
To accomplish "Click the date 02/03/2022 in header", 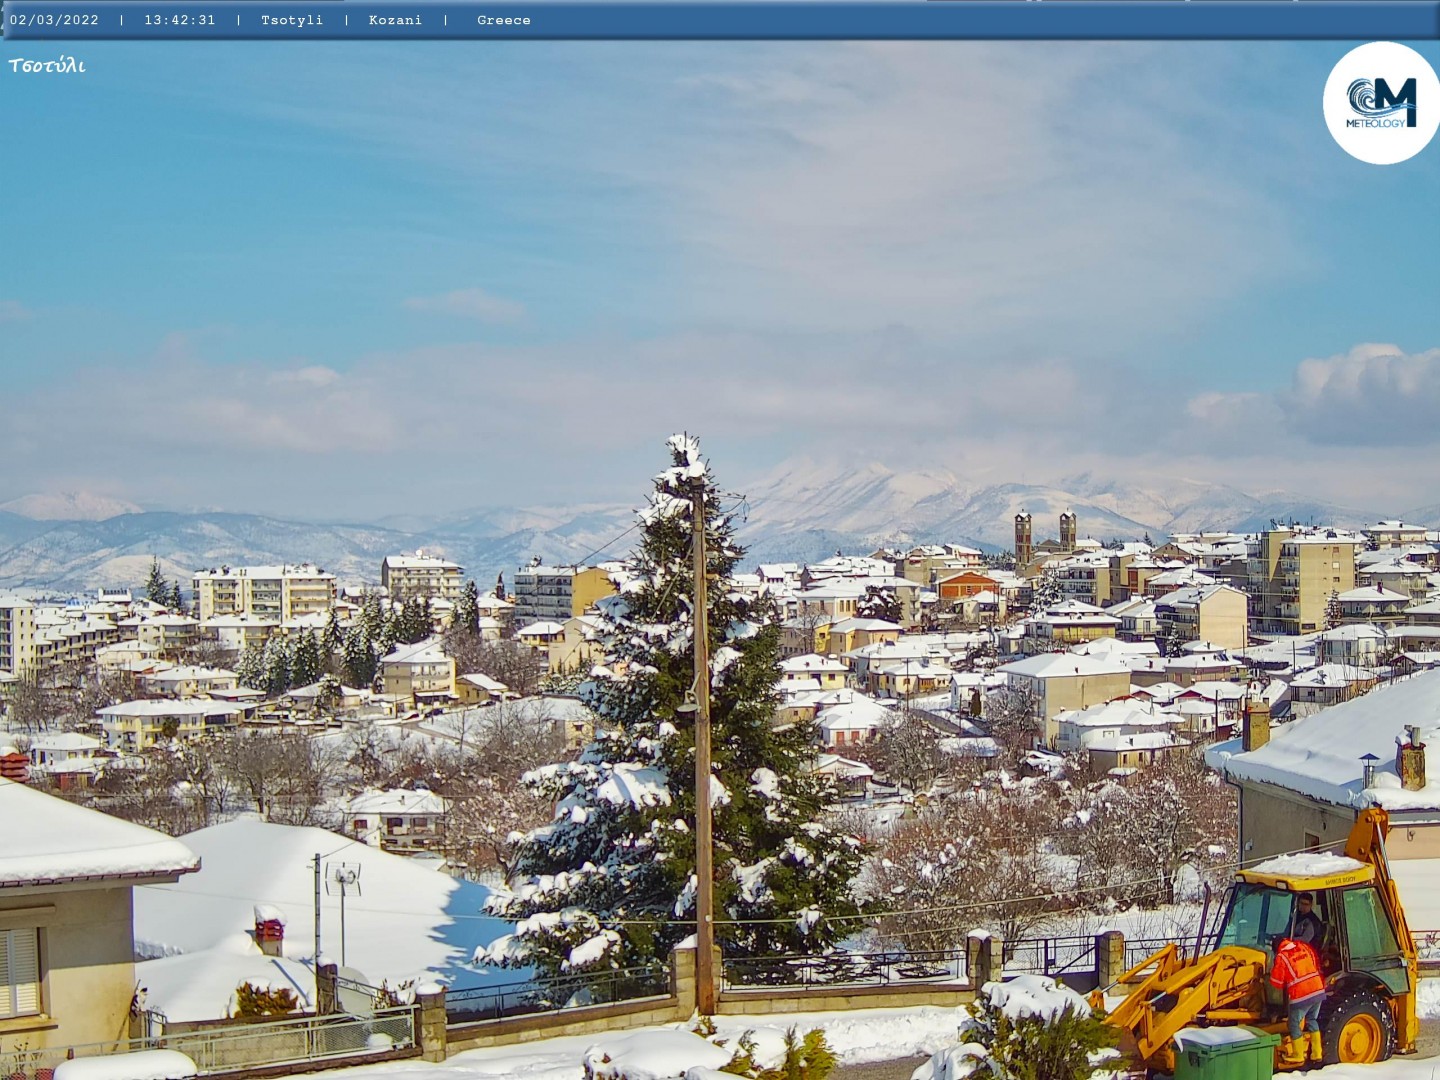I will tap(54, 20).
